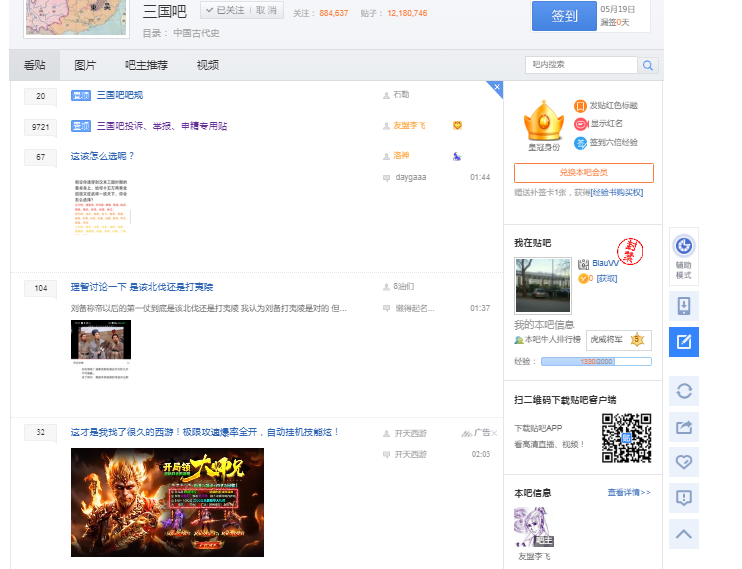Expand 本吧信息 via 查看详情>>
742x569 pixels.
pyautogui.click(x=628, y=493)
